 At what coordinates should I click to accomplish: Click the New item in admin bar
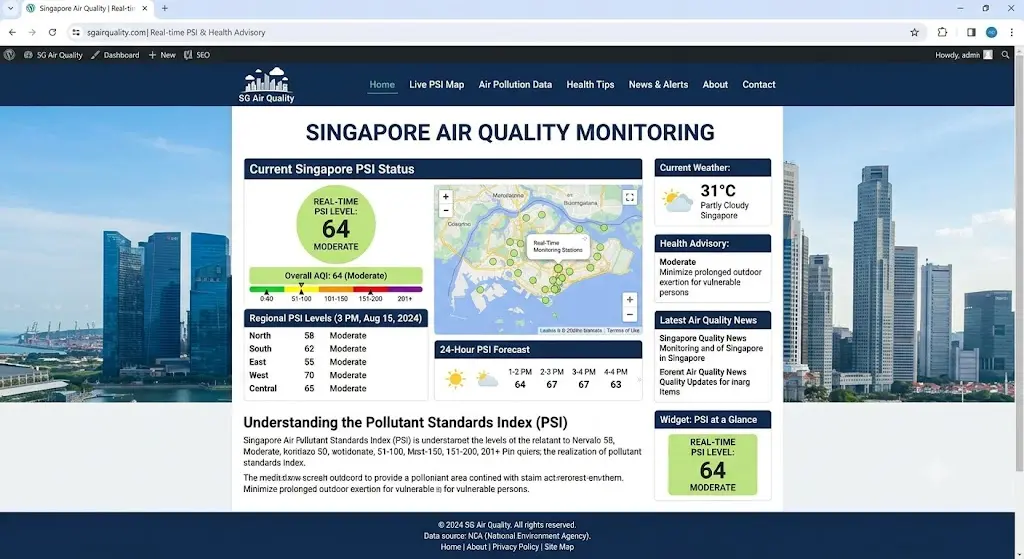pos(162,55)
